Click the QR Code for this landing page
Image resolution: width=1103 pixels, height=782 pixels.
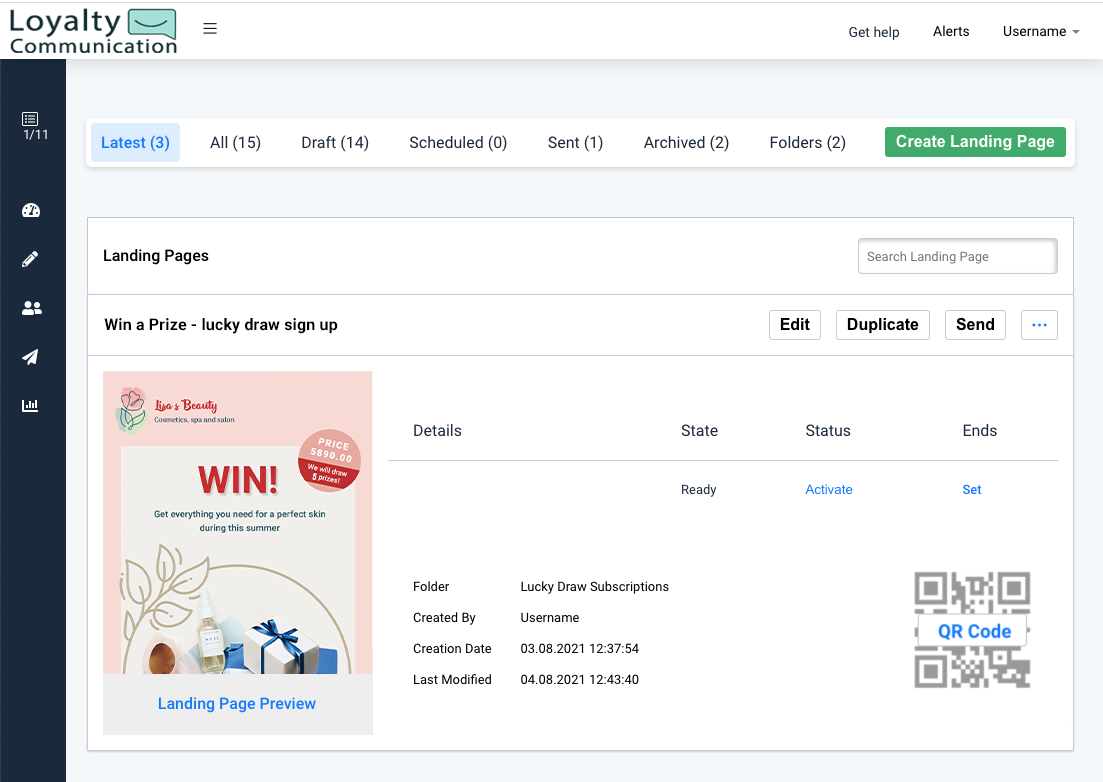(972, 630)
